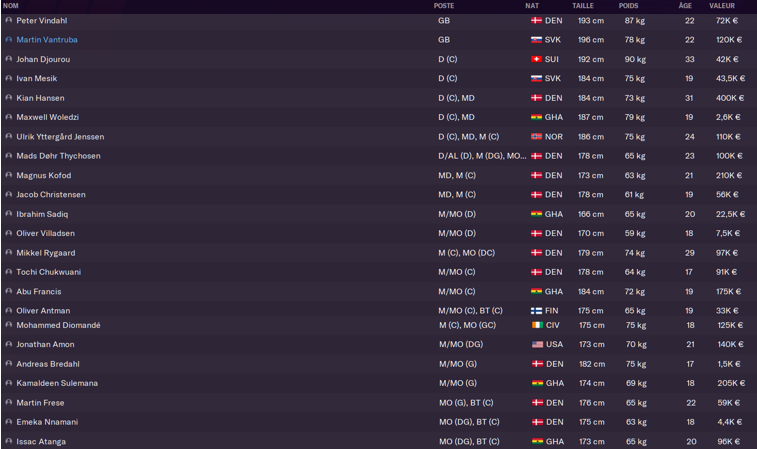Click Switzerland flag in Johan Djourou row
Image resolution: width=757 pixels, height=449 pixels.
tap(536, 59)
